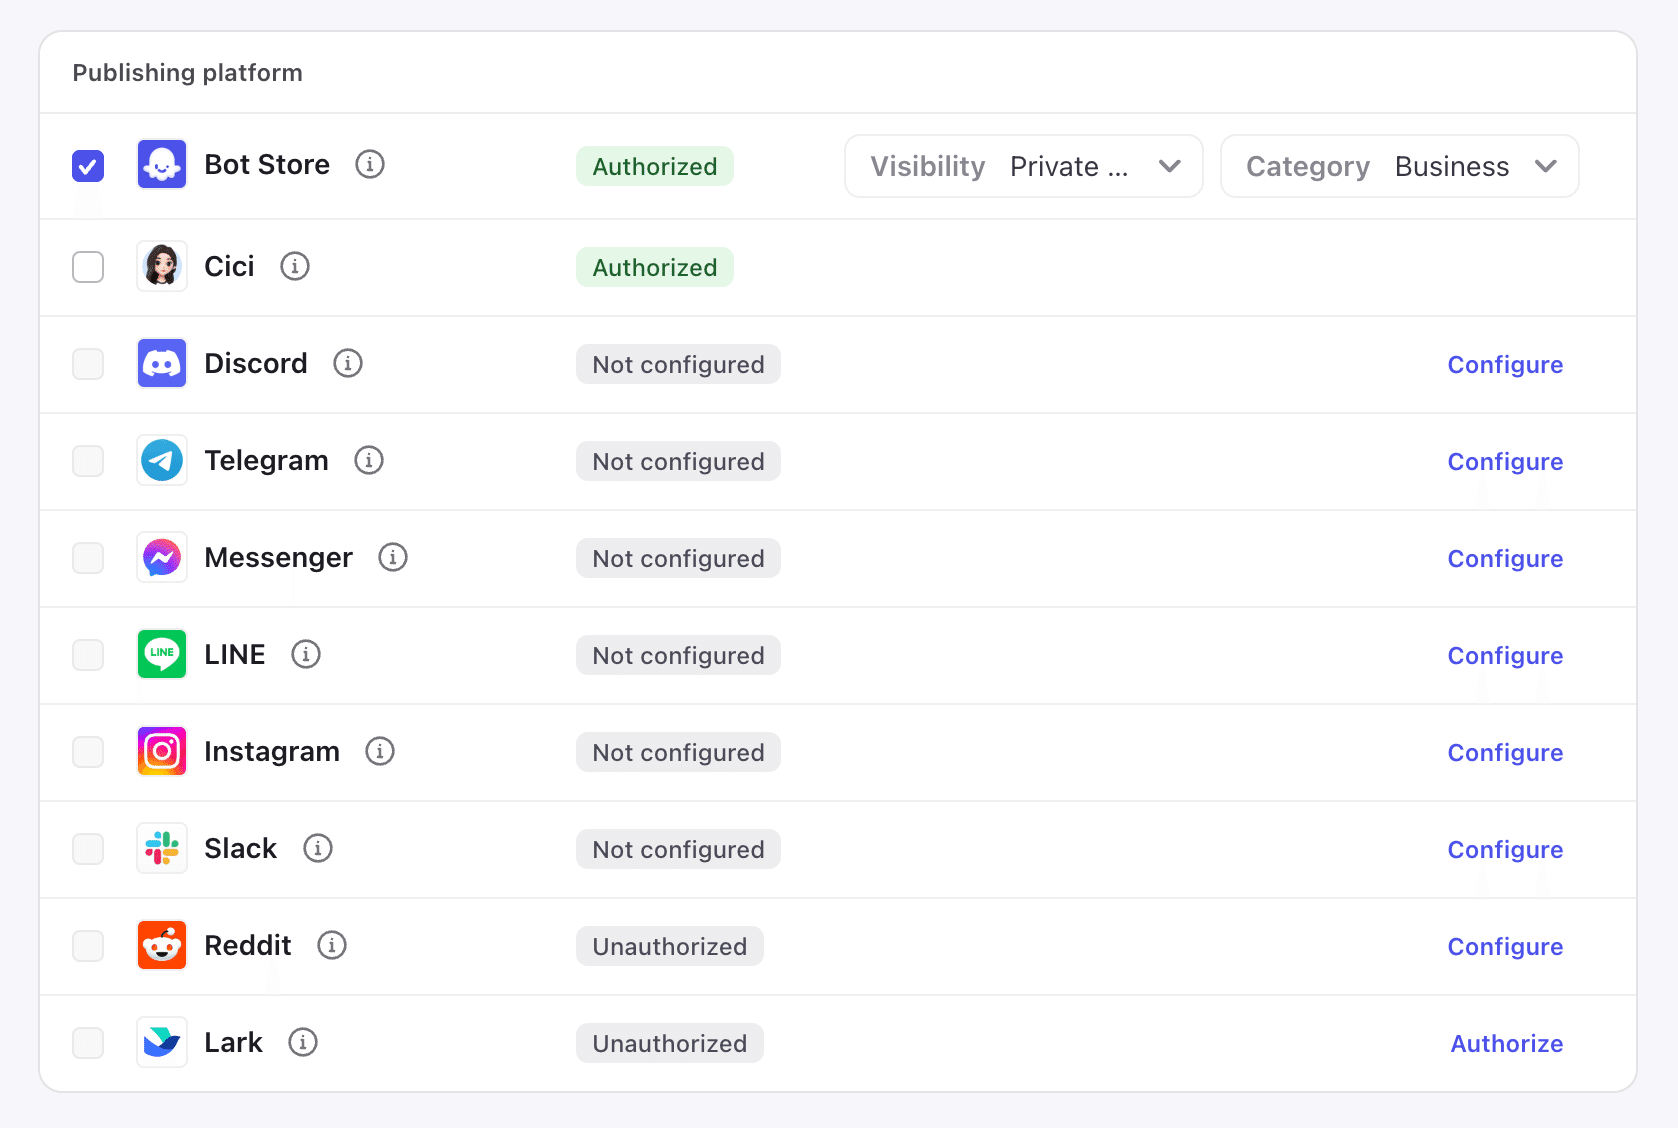Click the info icon next to Bot Store
This screenshot has width=1678, height=1128.
(x=370, y=165)
